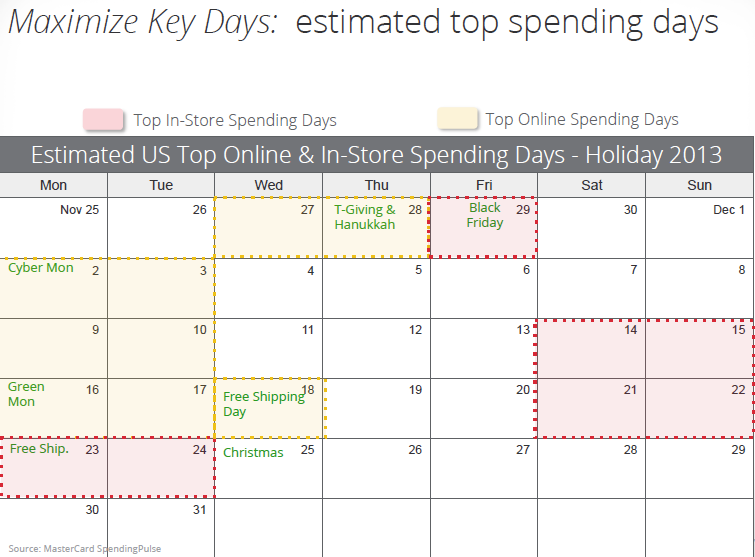Click the Dec 24 calendar cell

tap(161, 468)
